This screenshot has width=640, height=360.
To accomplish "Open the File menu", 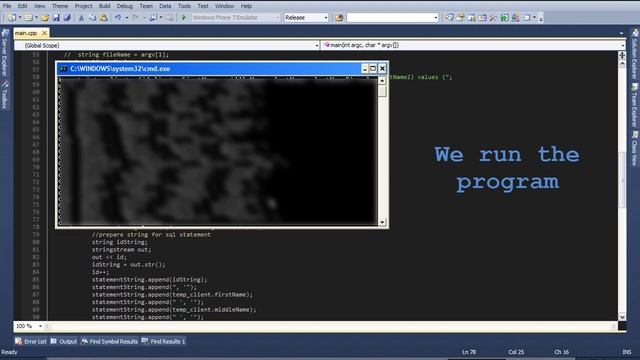I will click(7, 6).
